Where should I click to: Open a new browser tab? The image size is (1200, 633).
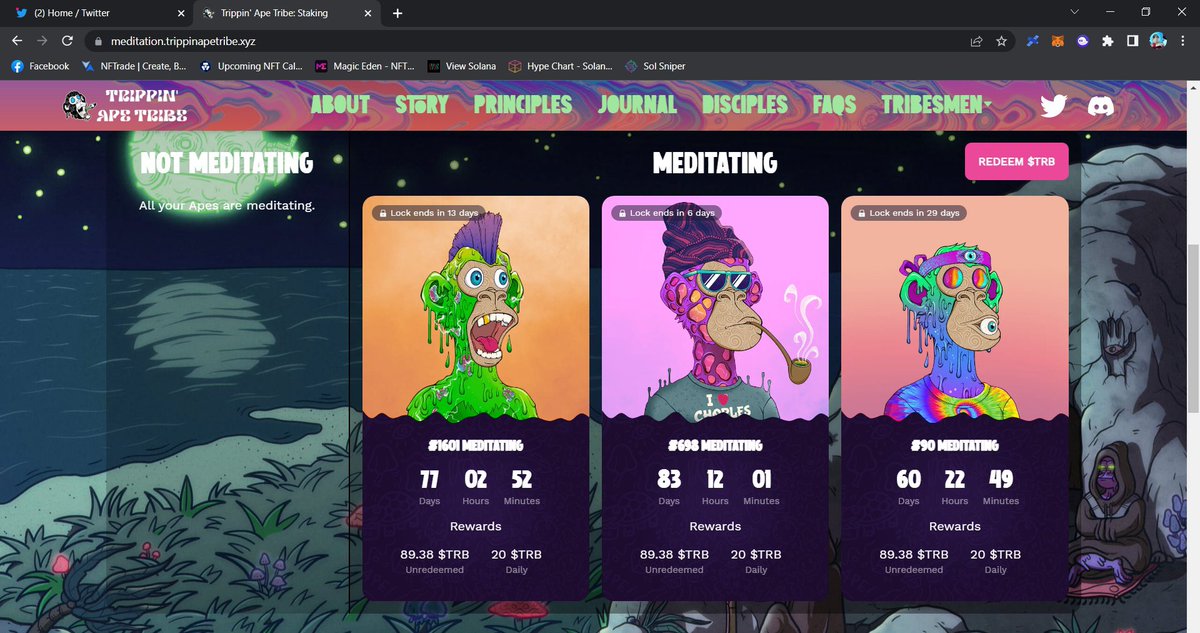pyautogui.click(x=397, y=13)
